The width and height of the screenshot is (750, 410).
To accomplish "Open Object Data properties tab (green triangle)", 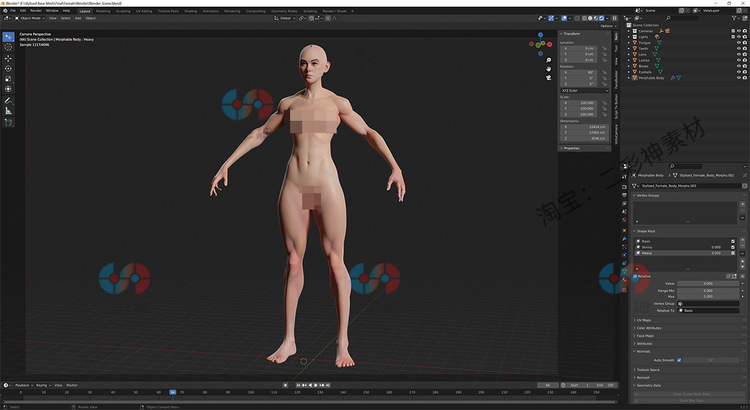I will [x=624, y=271].
